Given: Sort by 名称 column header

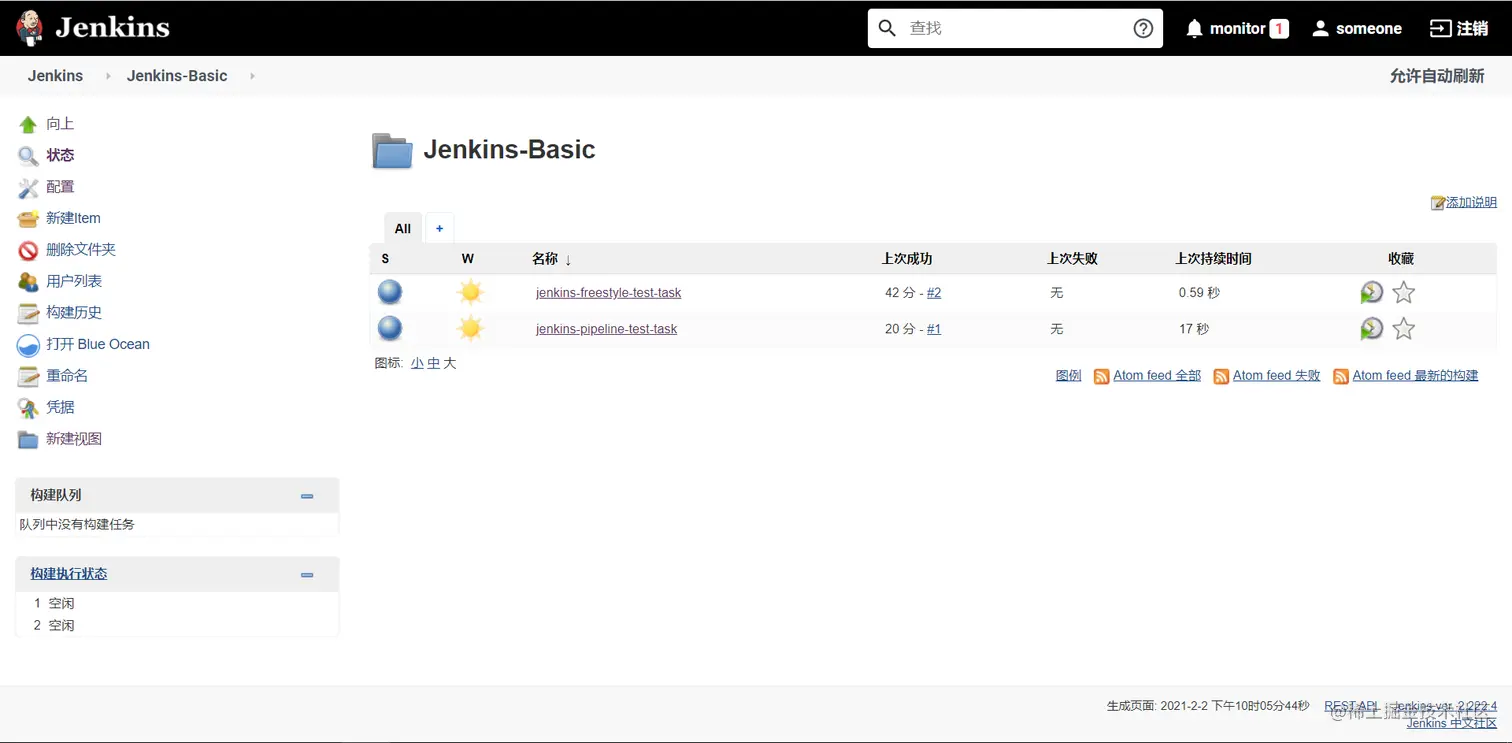Looking at the screenshot, I should coord(552,259).
